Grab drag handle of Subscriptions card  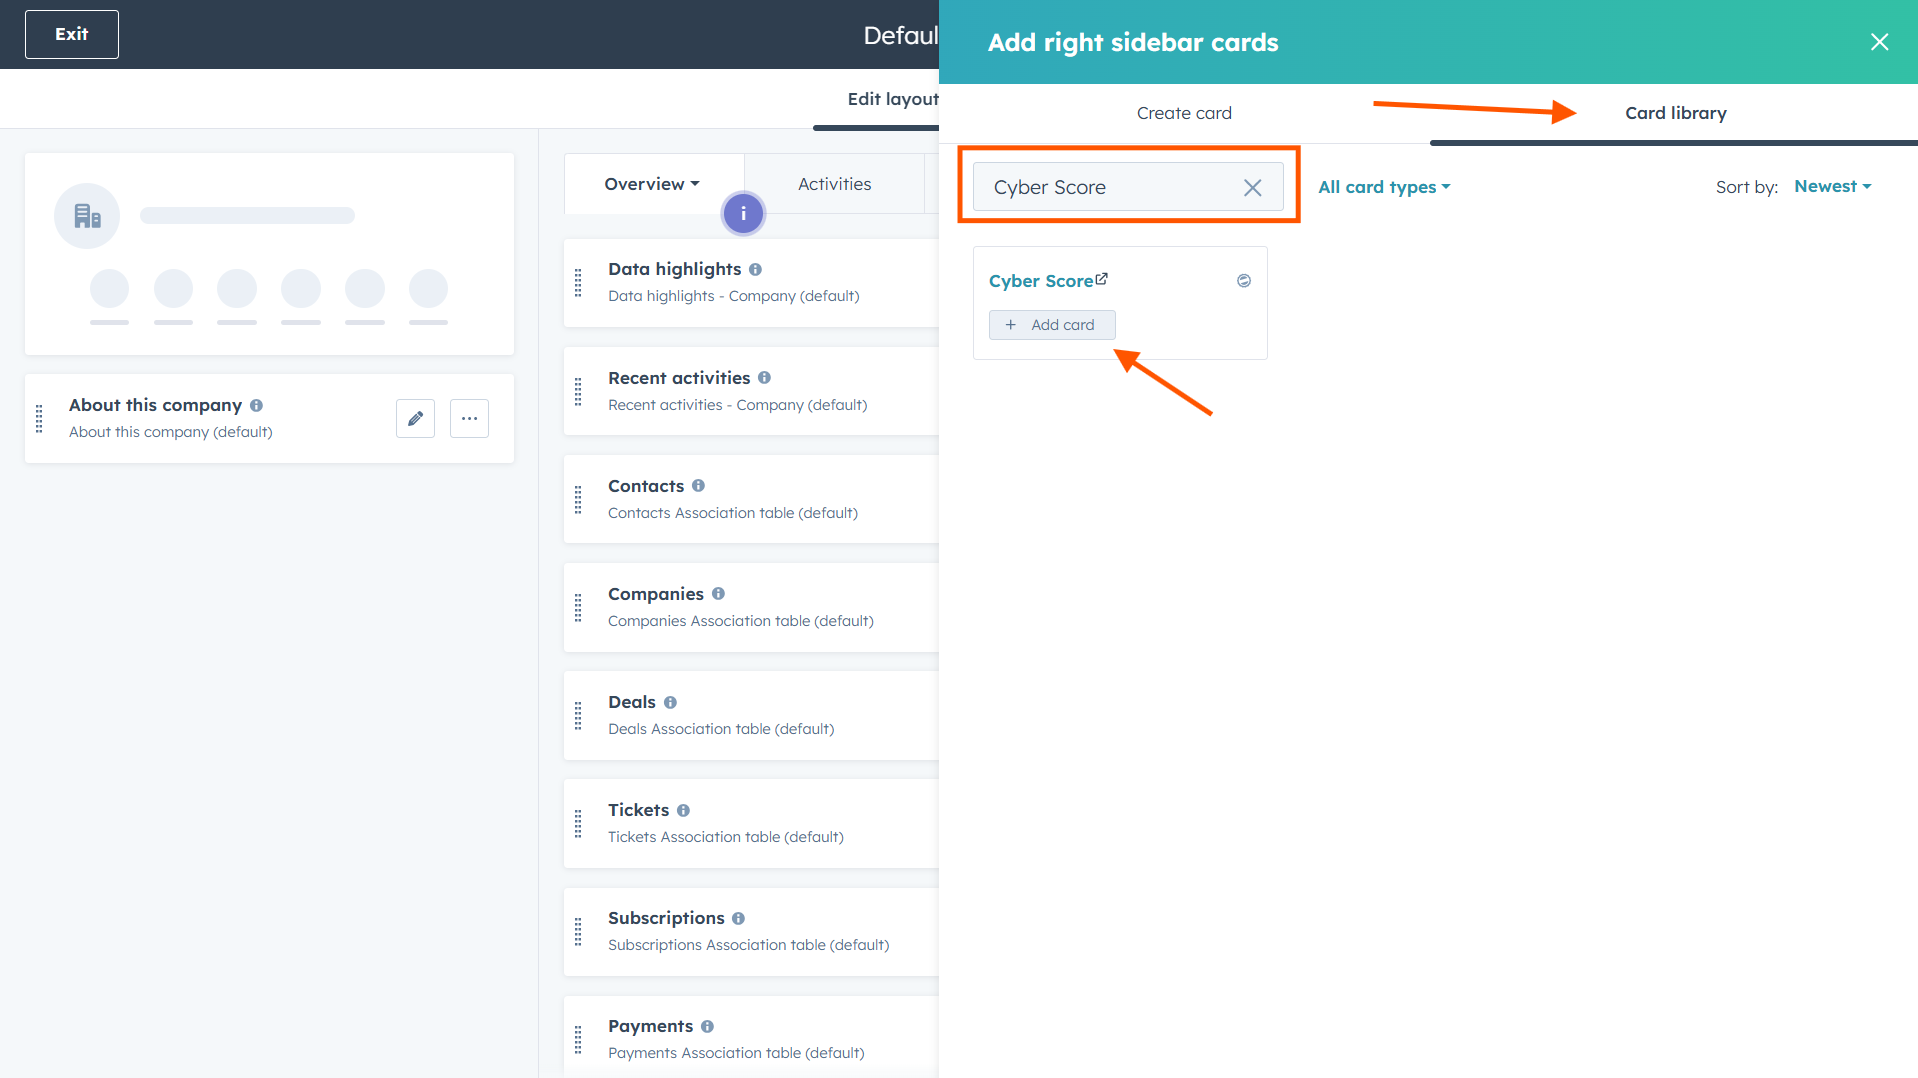tap(578, 931)
